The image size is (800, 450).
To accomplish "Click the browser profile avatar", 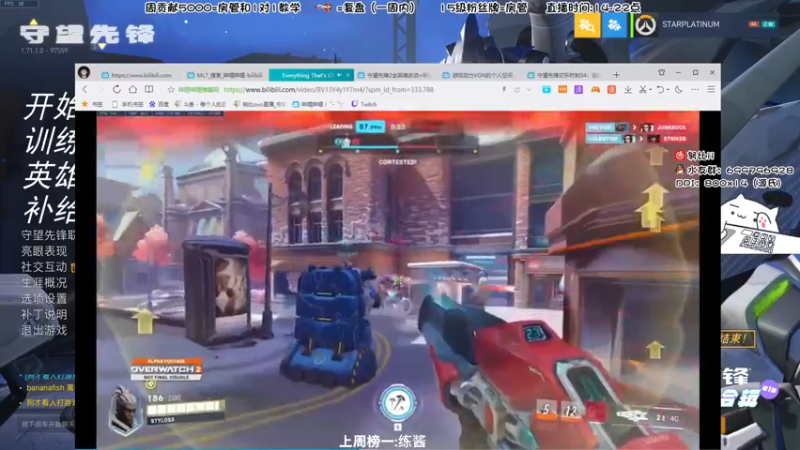I will pos(84,73).
